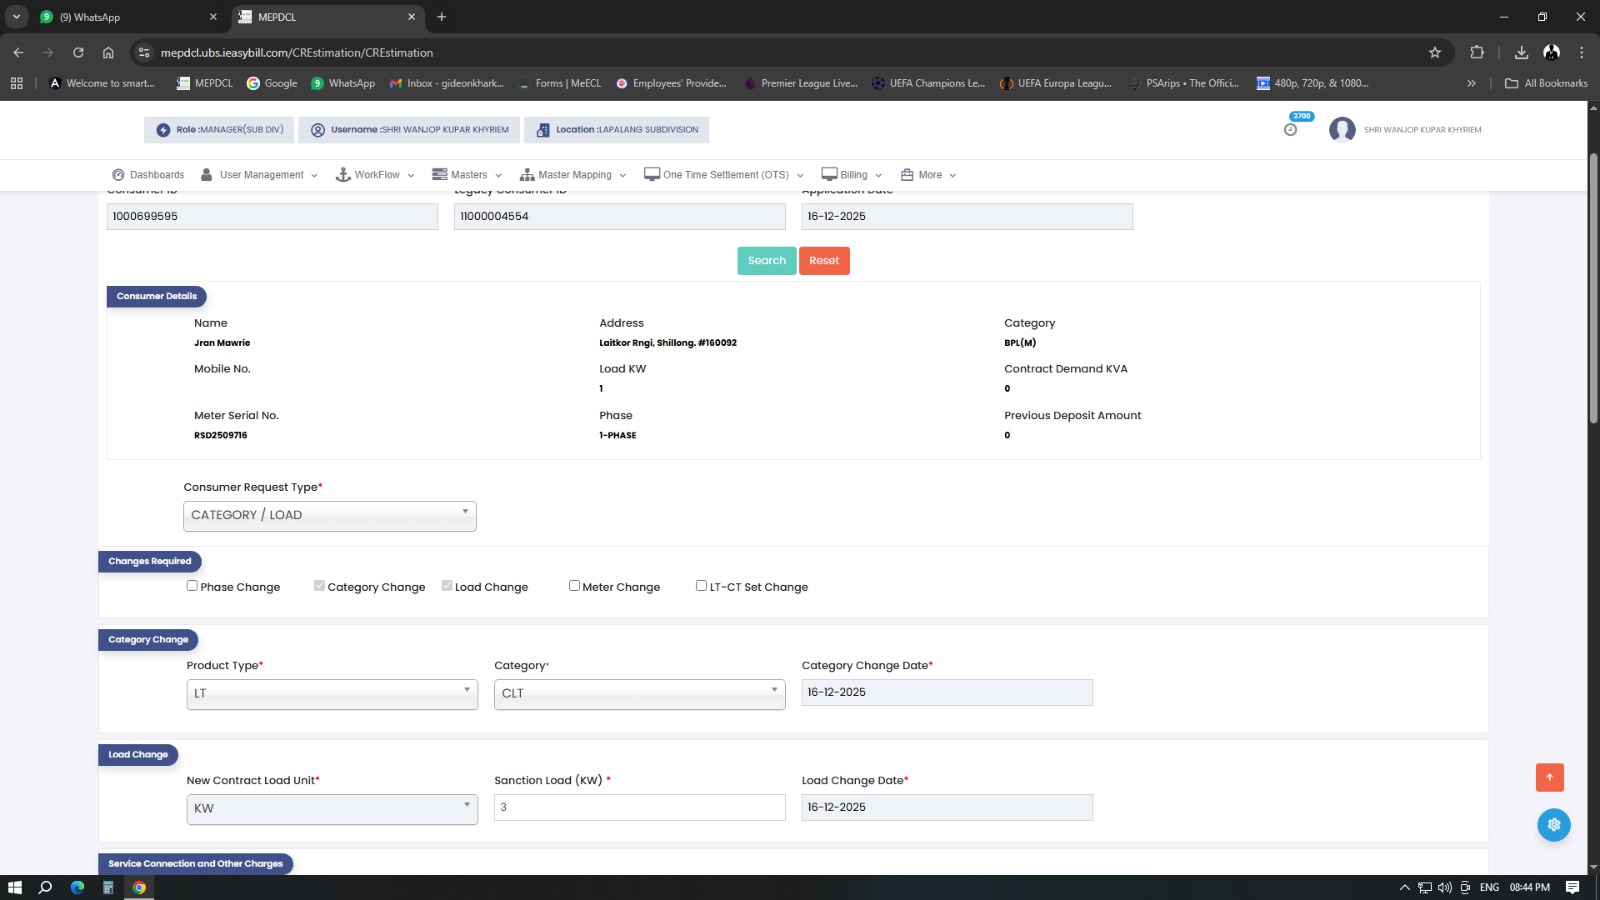Click the session timer clock icon
Screen dimensions: 1600x900
pos(1290,130)
